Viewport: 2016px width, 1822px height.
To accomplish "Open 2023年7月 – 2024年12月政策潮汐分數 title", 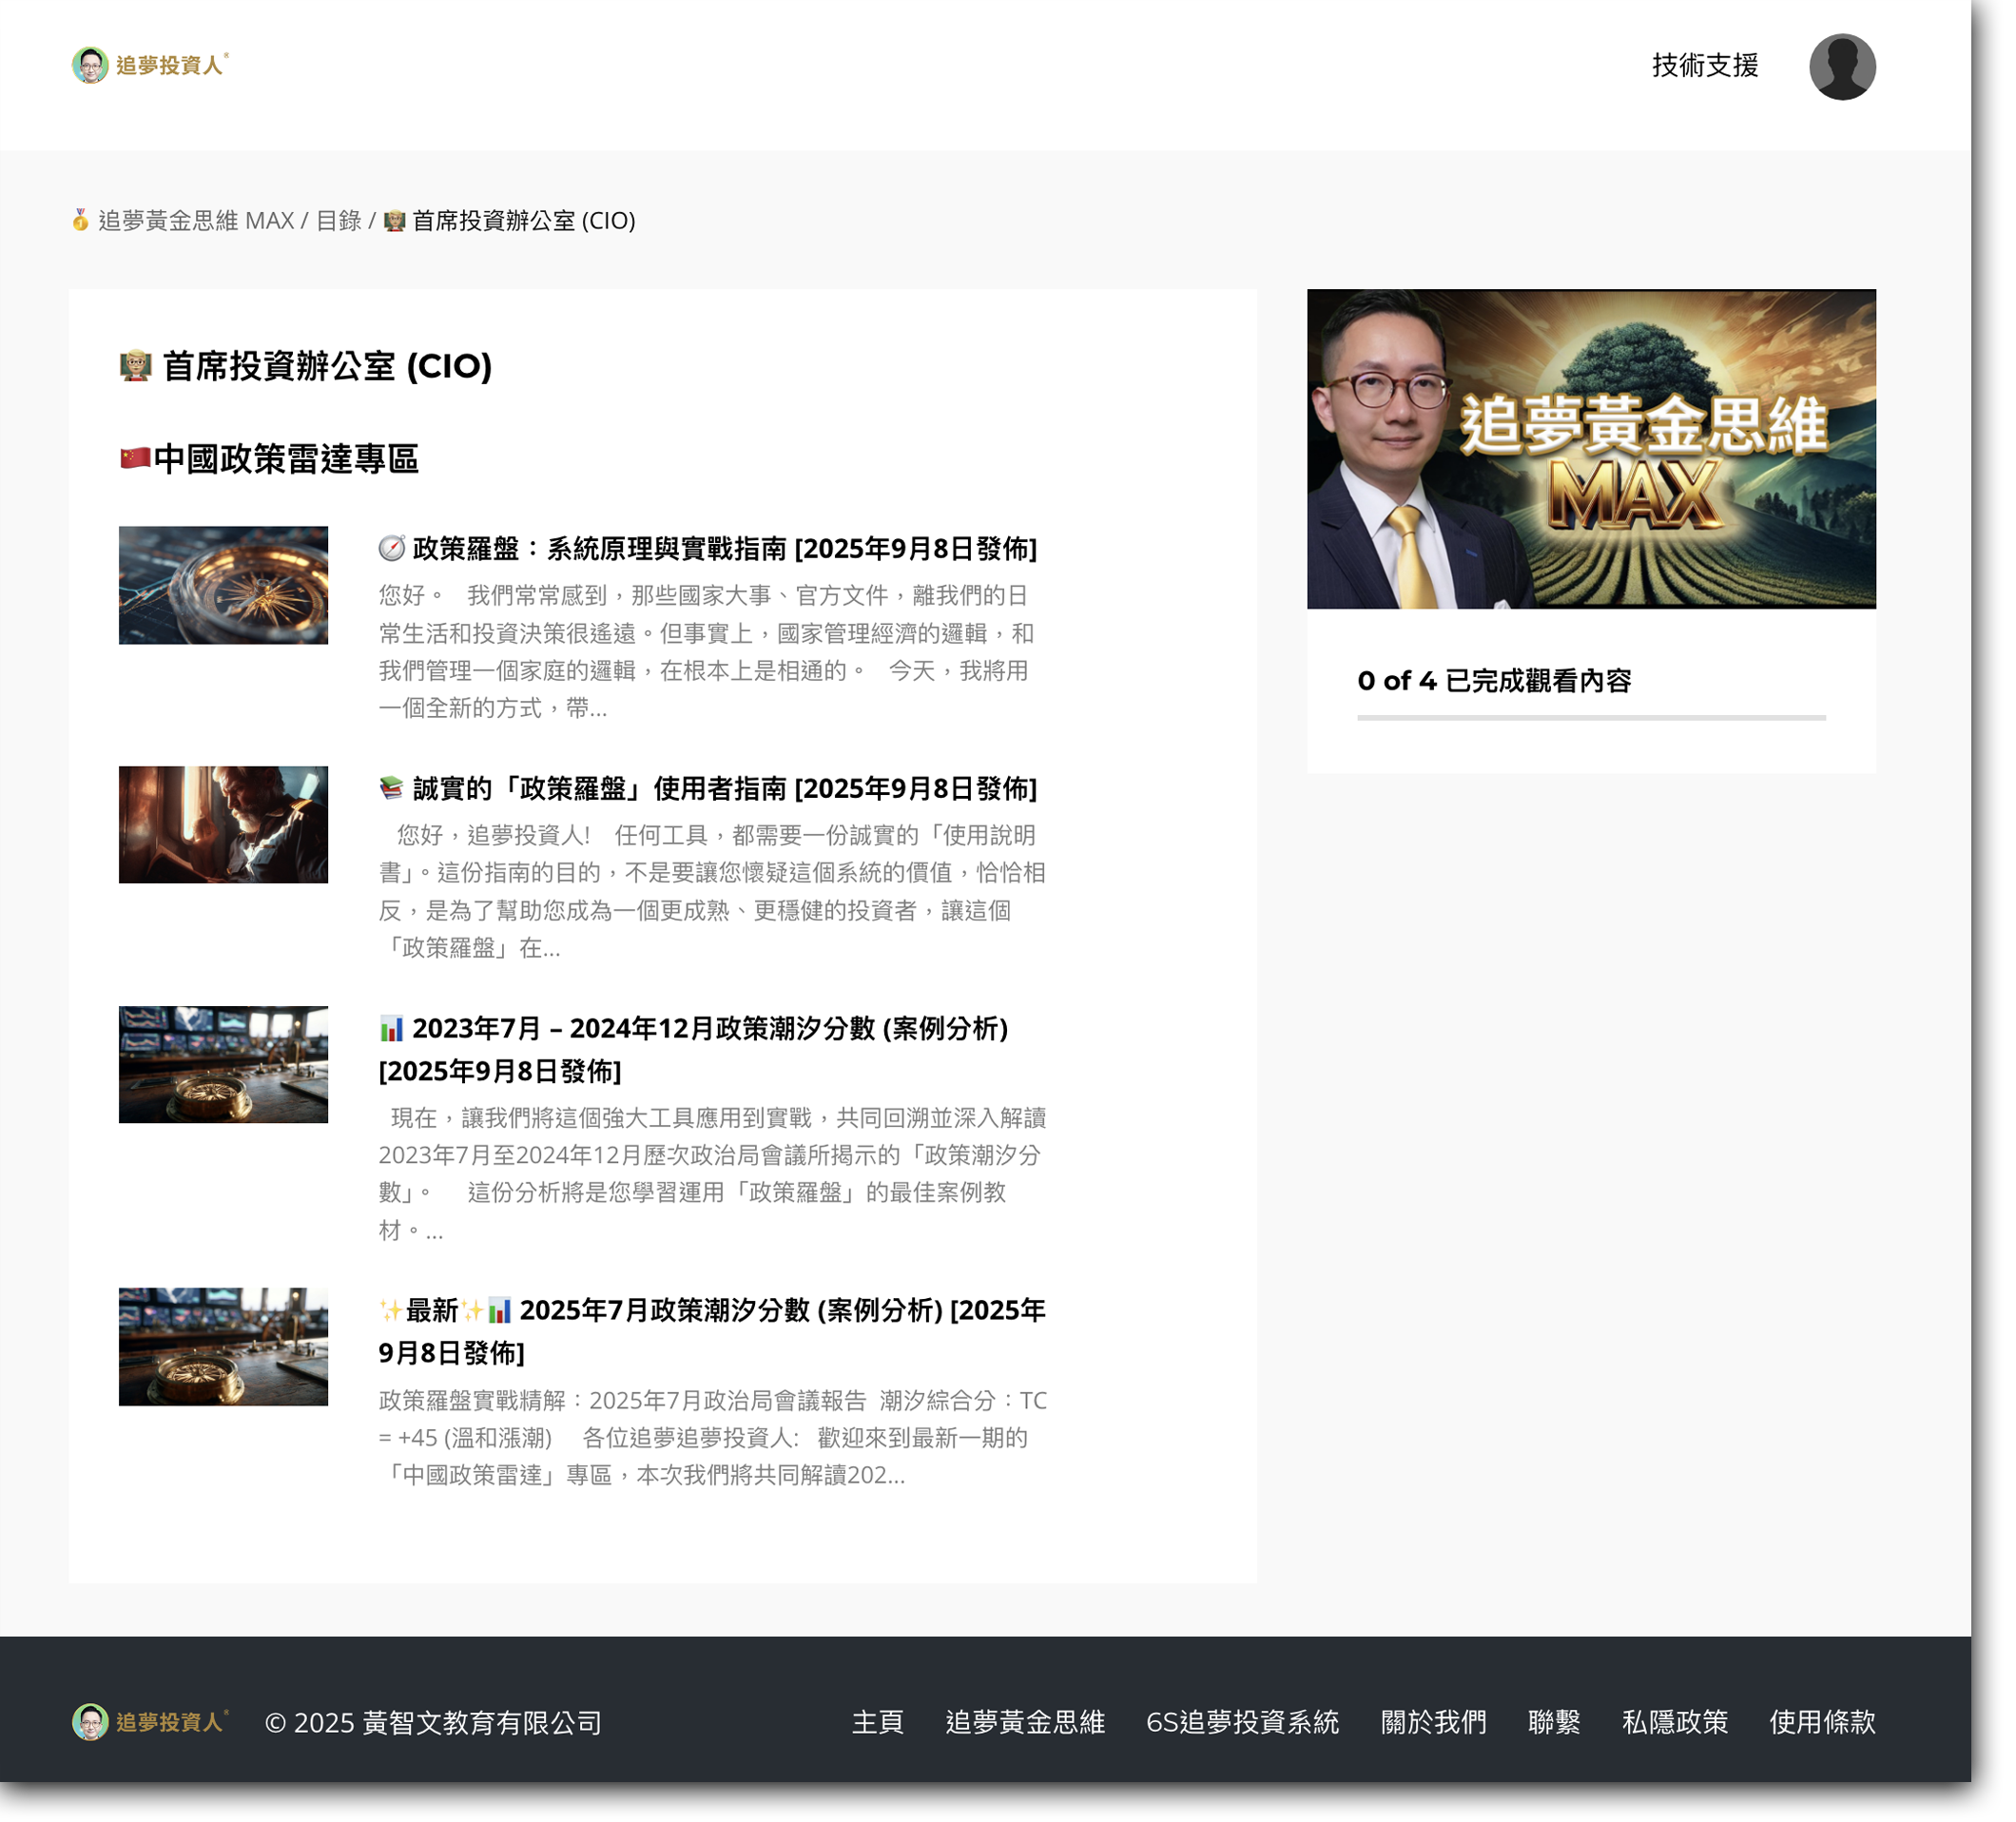I will coord(710,1029).
